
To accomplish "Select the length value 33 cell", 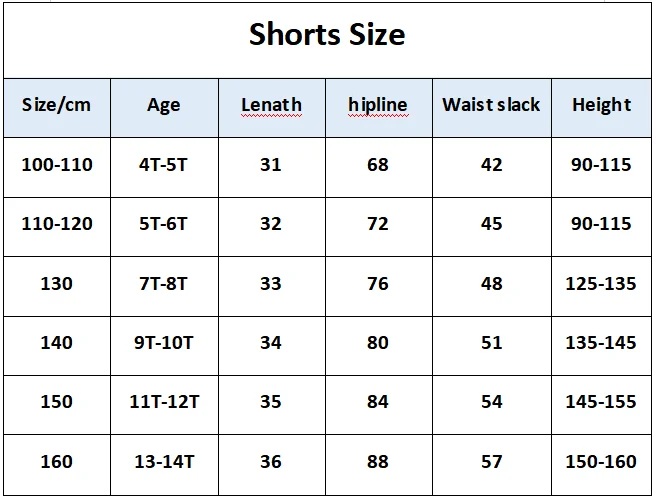I will 271,283.
